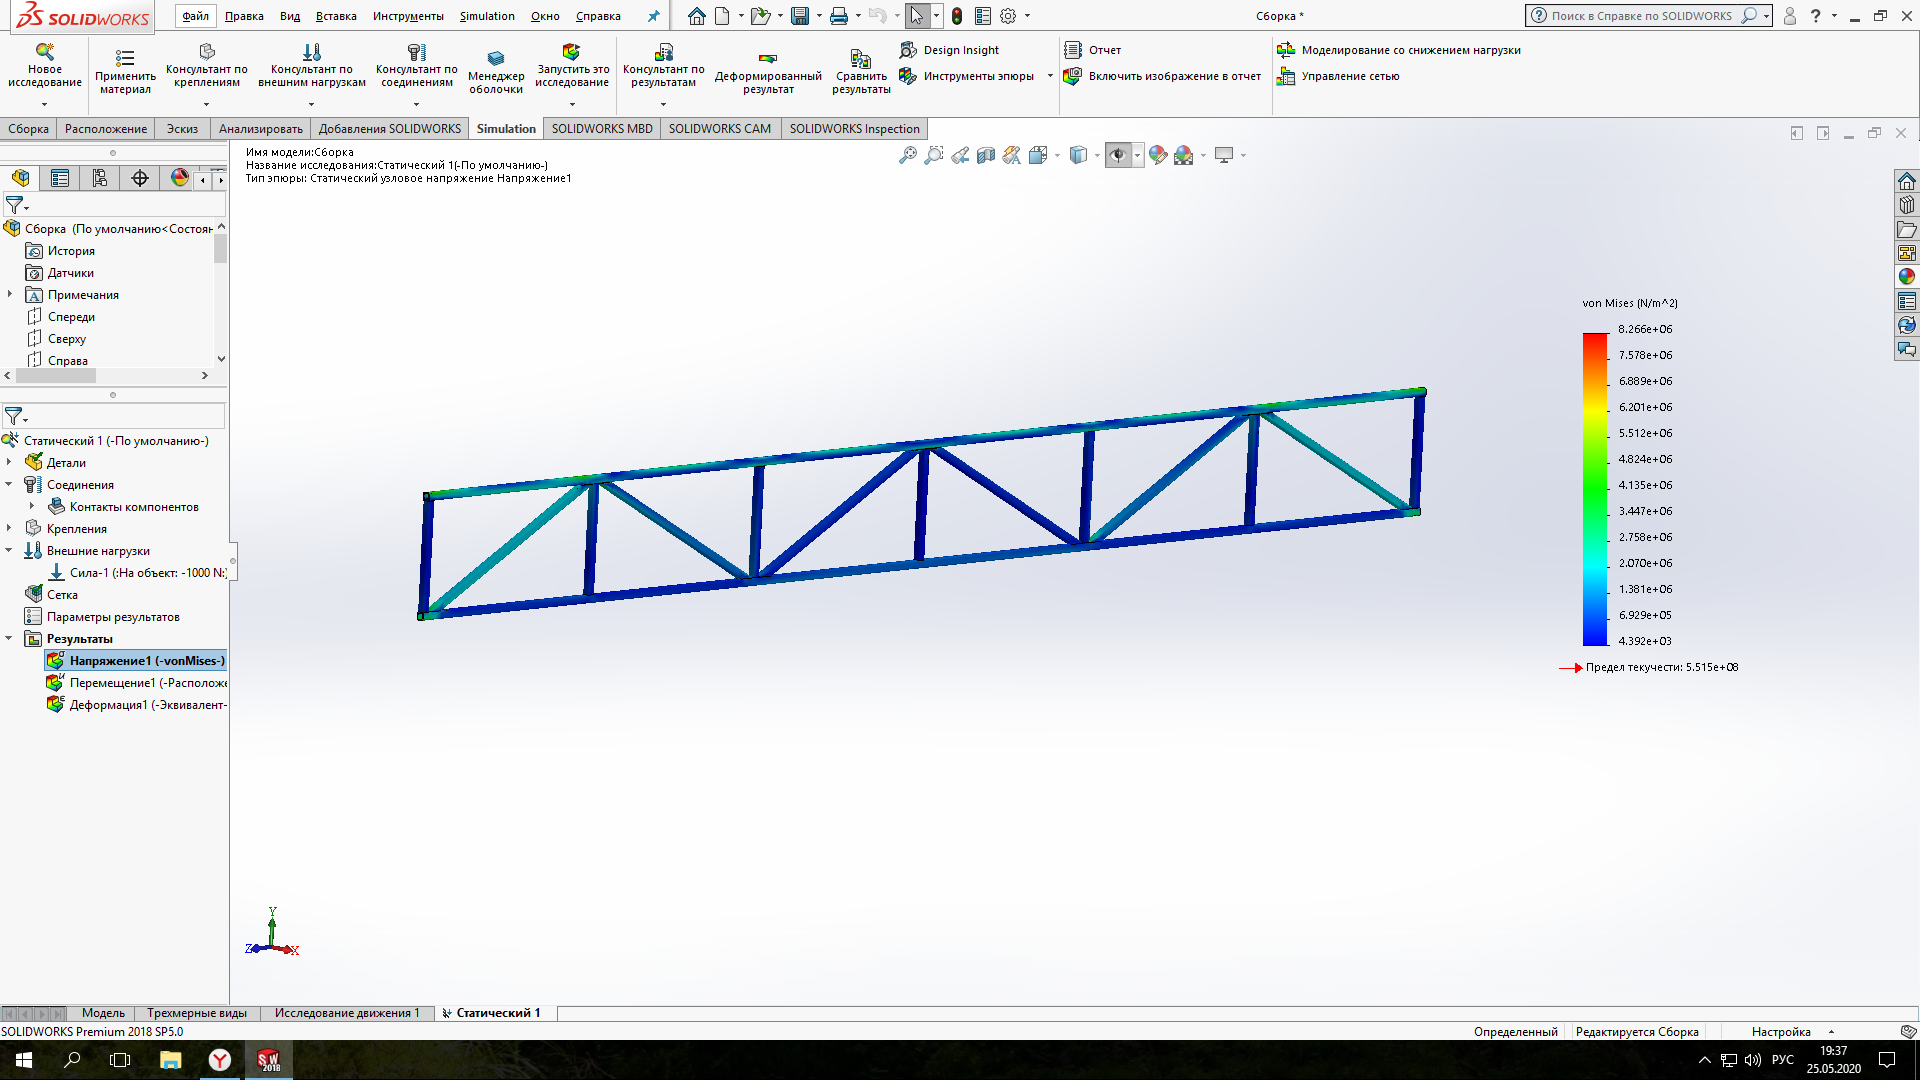Select the PropertyManager tab icon
The width and height of the screenshot is (1920, 1080).
60,178
